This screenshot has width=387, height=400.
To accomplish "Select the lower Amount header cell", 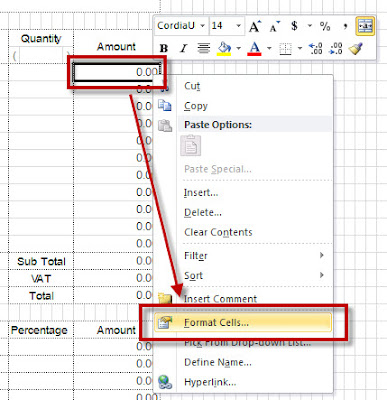I will coord(116,330).
